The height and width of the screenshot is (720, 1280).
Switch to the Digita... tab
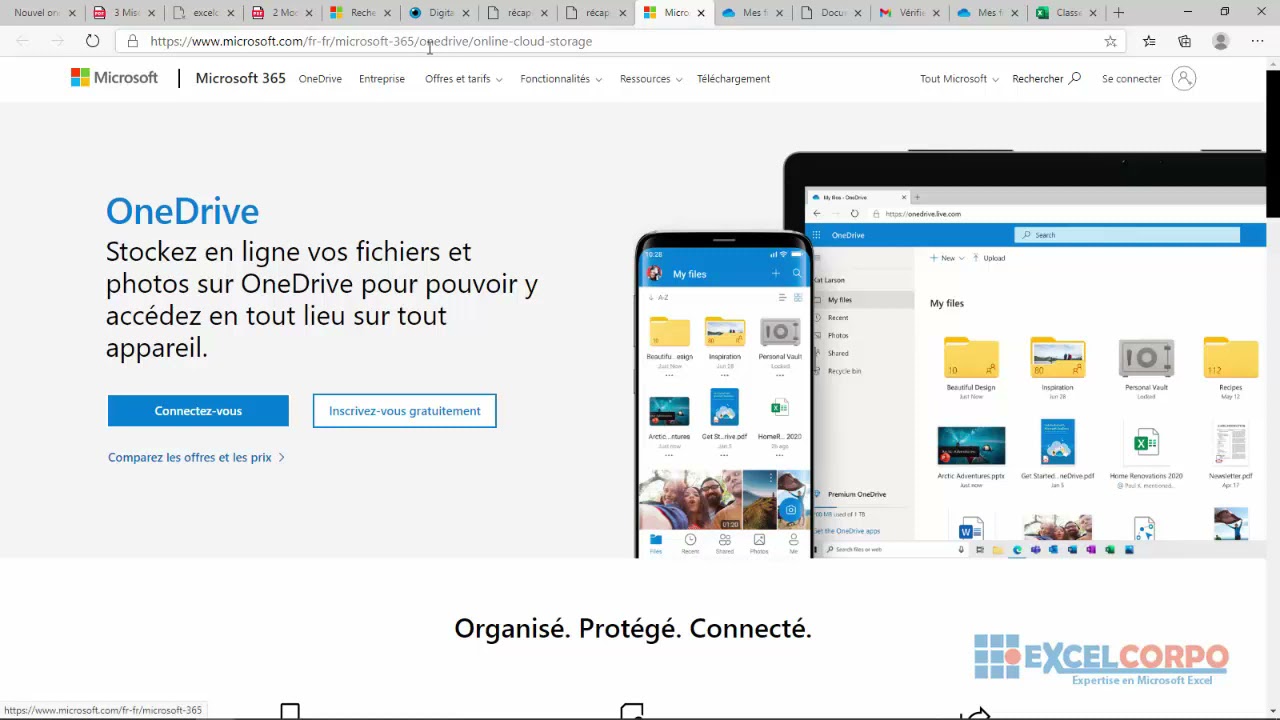(x=437, y=13)
